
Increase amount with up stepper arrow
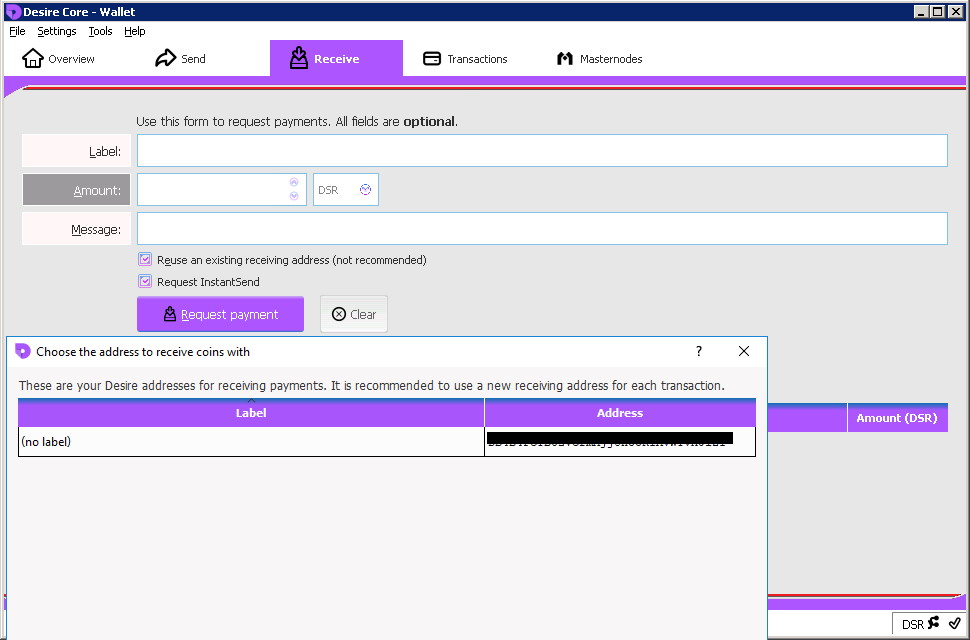(294, 182)
